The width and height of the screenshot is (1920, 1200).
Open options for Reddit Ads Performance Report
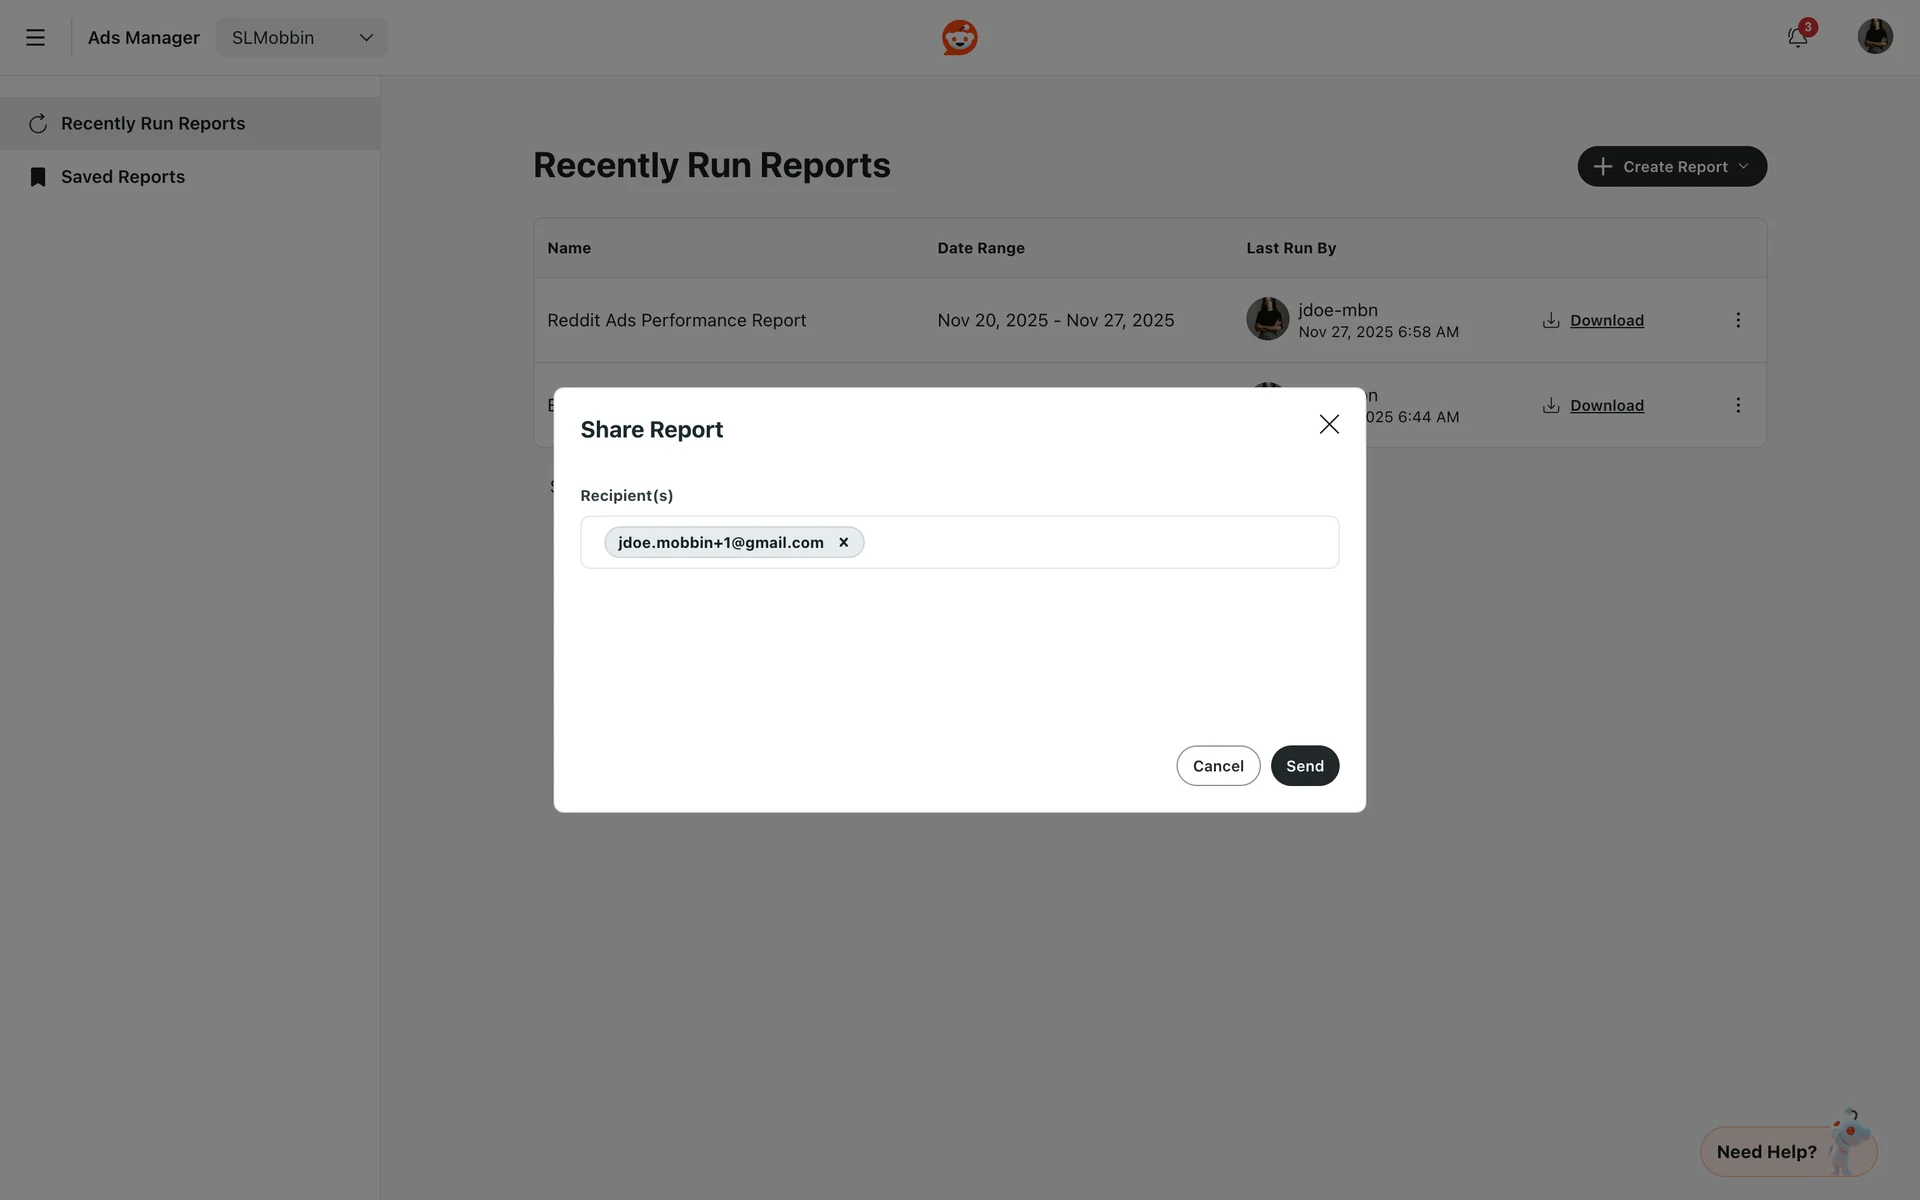click(x=1737, y=320)
